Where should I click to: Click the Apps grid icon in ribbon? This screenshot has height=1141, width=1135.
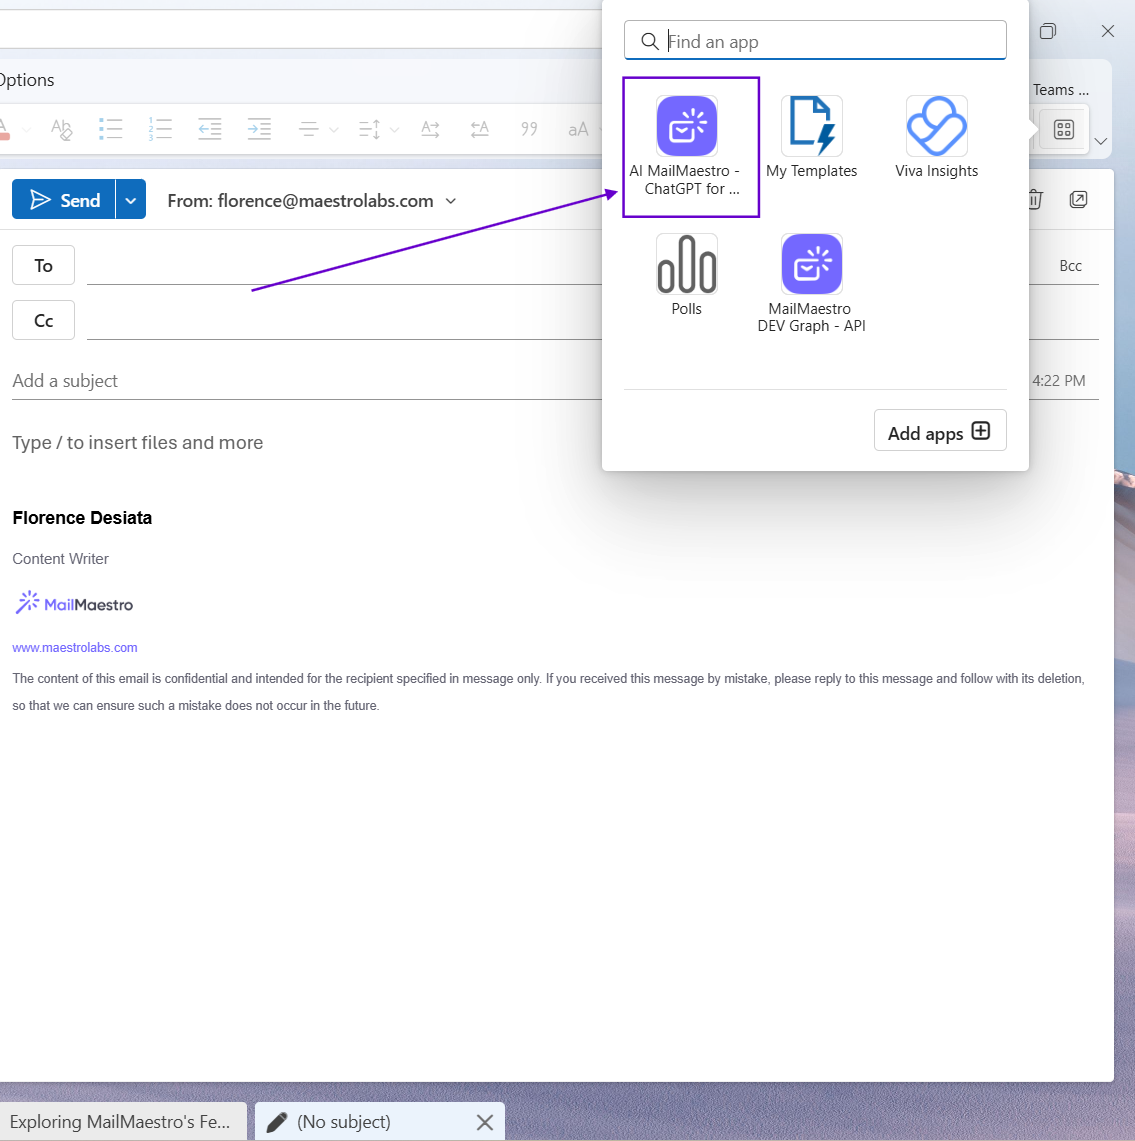click(1064, 130)
